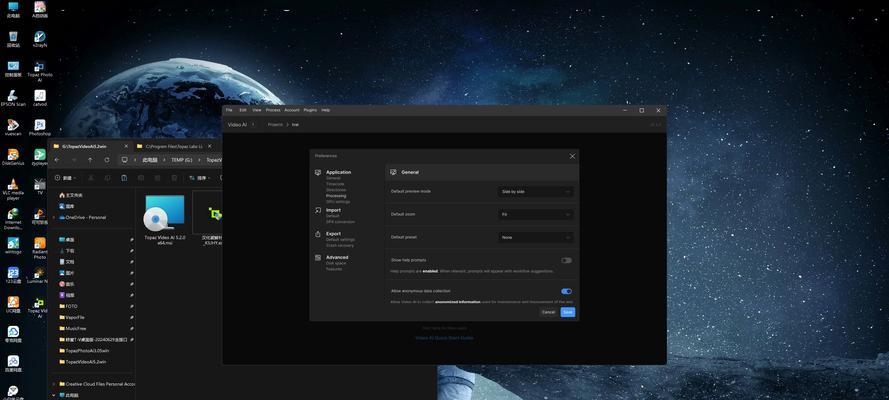Click back arrow in File Explorer
This screenshot has height=400, width=889.
pos(57,160)
